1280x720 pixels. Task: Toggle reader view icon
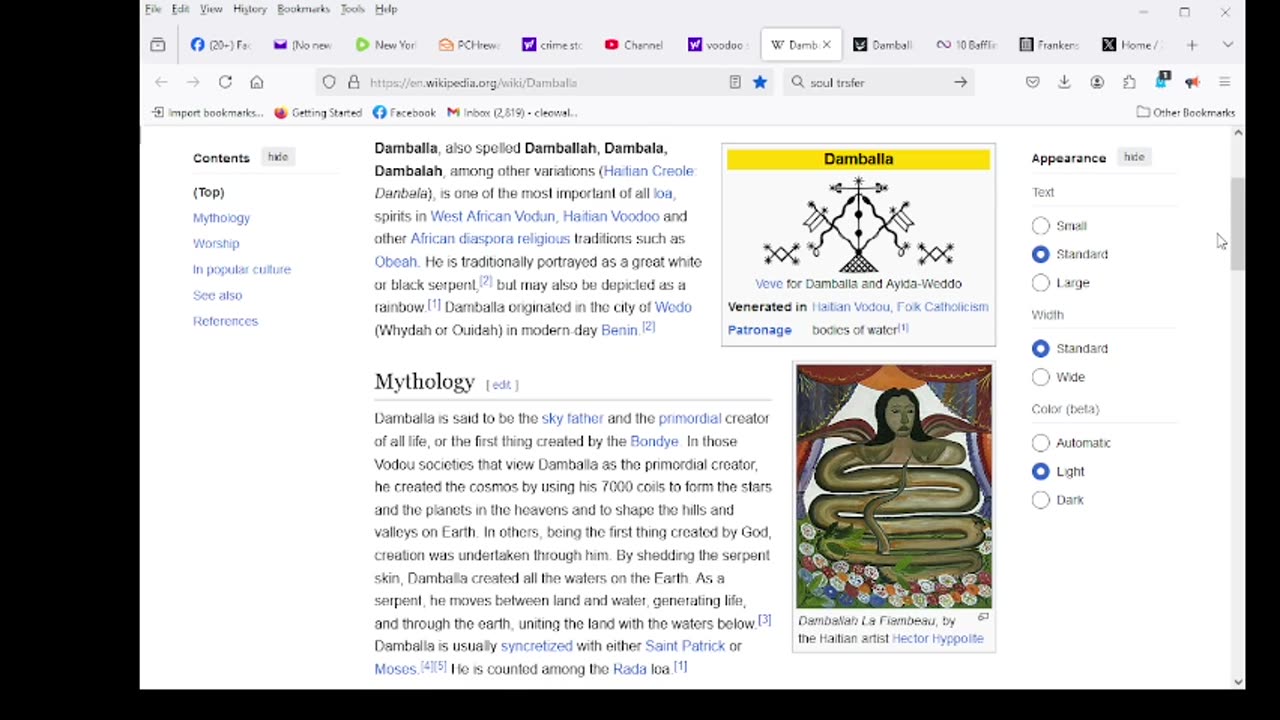point(735,82)
